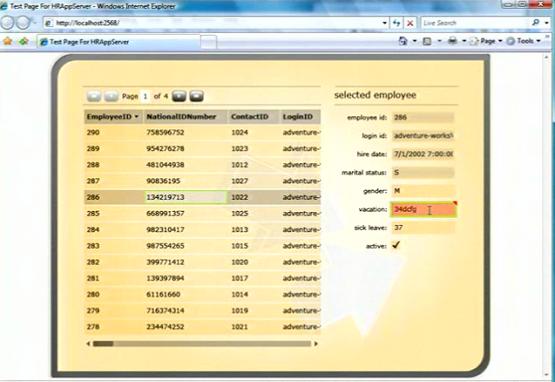Refresh the page using the refresh icon
This screenshot has height=382, width=555.
coord(396,23)
